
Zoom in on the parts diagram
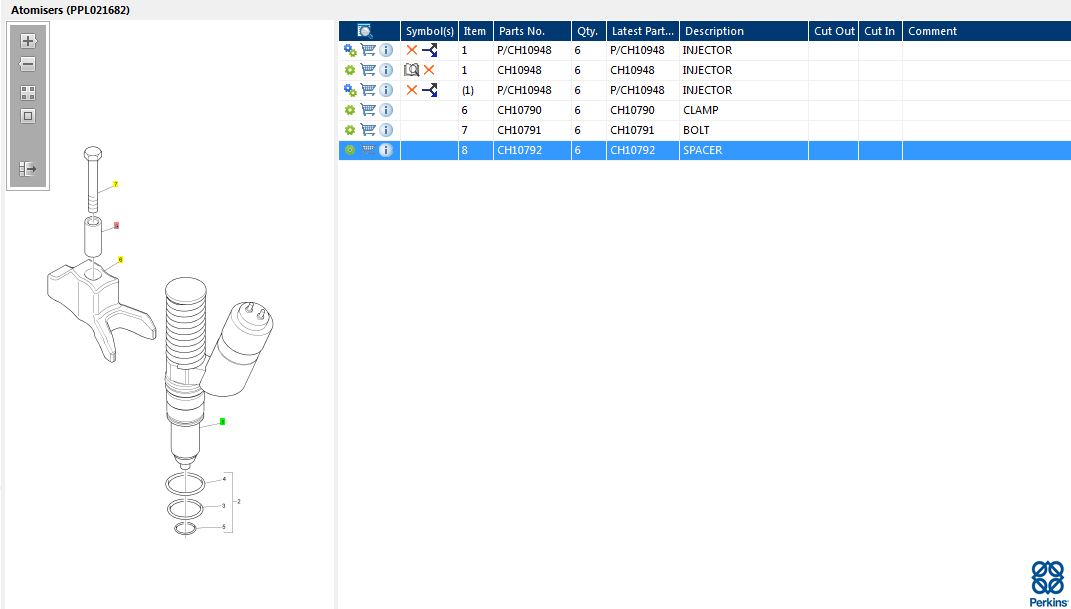(28, 41)
